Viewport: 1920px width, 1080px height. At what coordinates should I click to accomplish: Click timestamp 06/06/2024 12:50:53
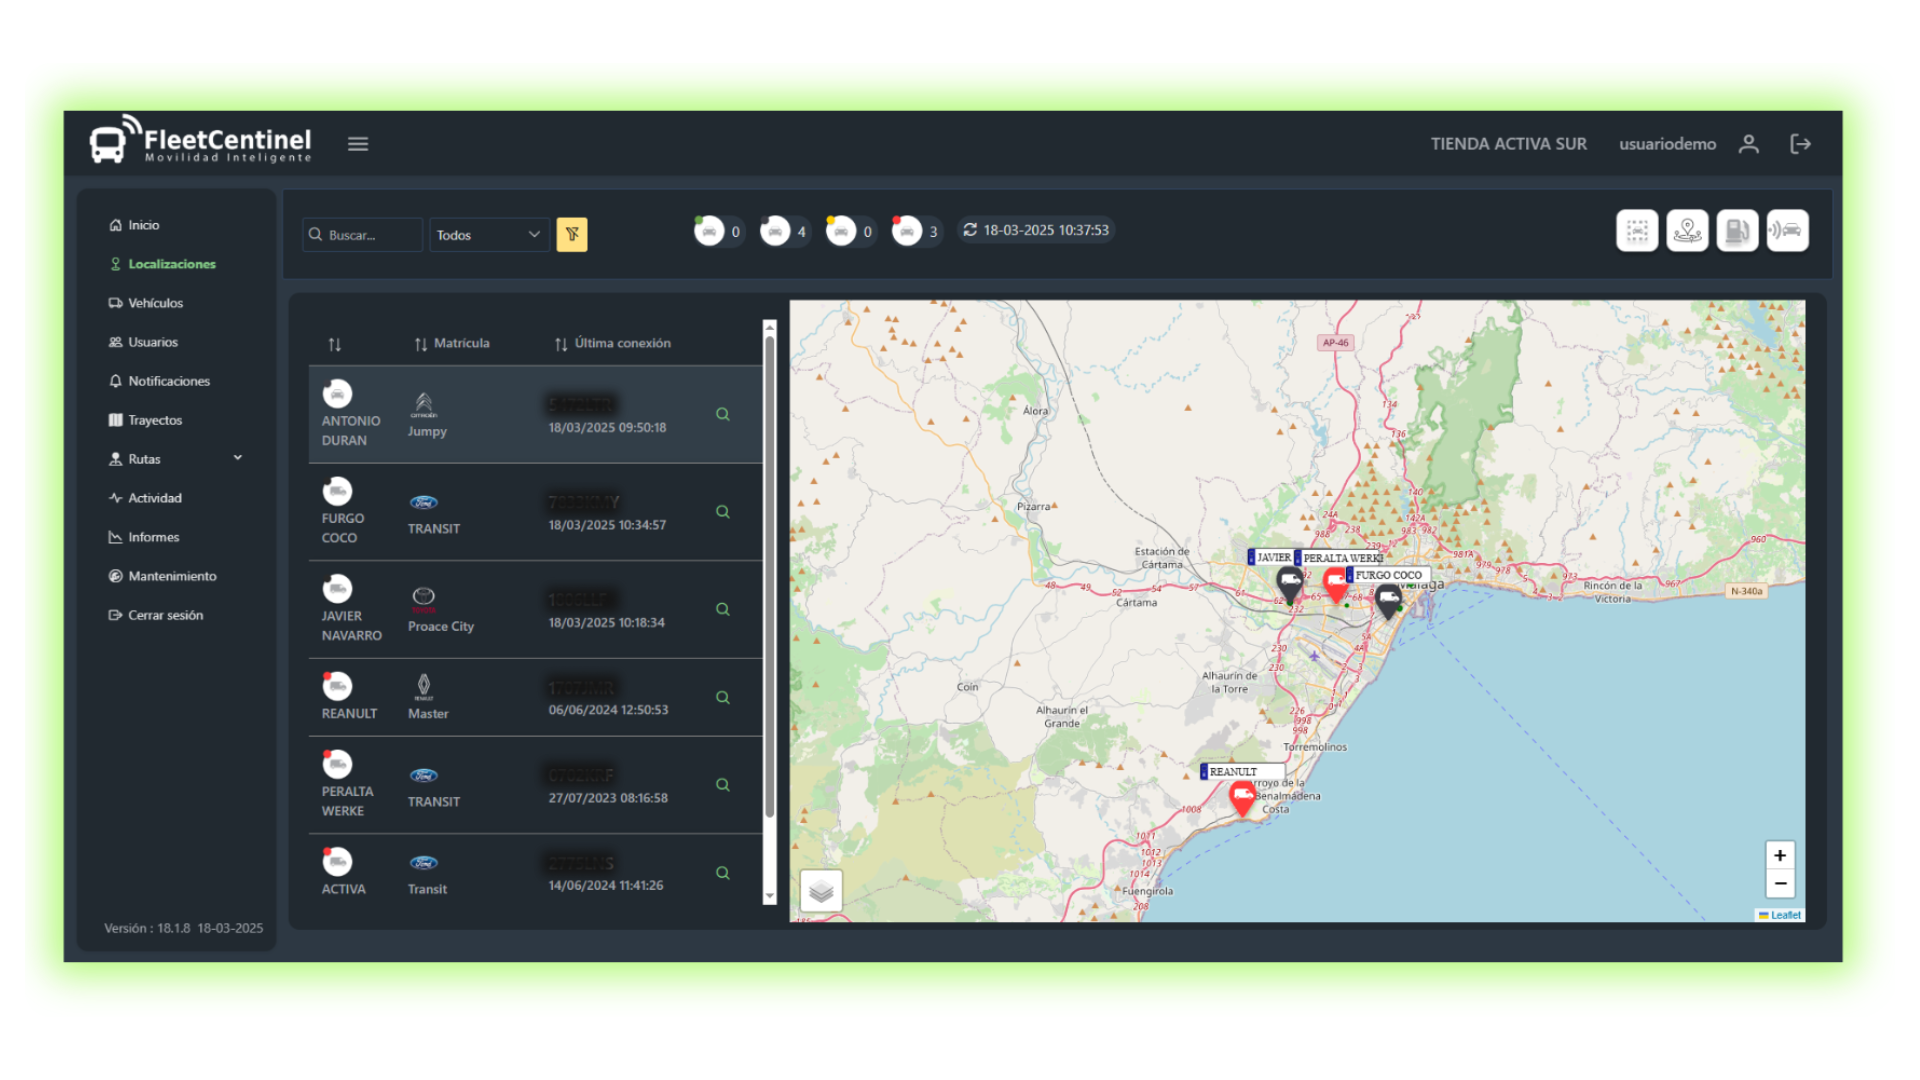pyautogui.click(x=608, y=710)
